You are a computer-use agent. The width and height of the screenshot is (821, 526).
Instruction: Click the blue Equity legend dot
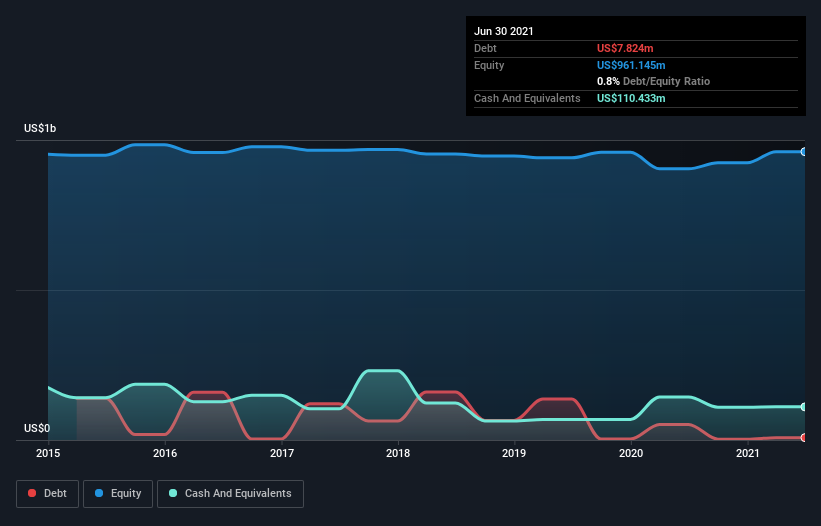tap(99, 493)
